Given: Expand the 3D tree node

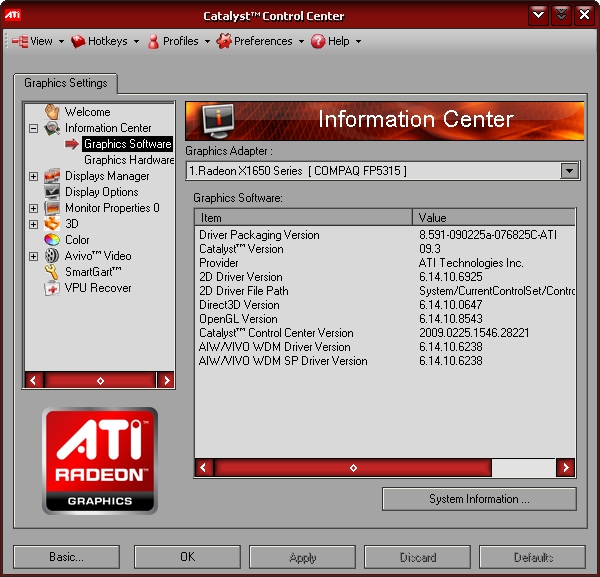Looking at the screenshot, I should point(34,224).
